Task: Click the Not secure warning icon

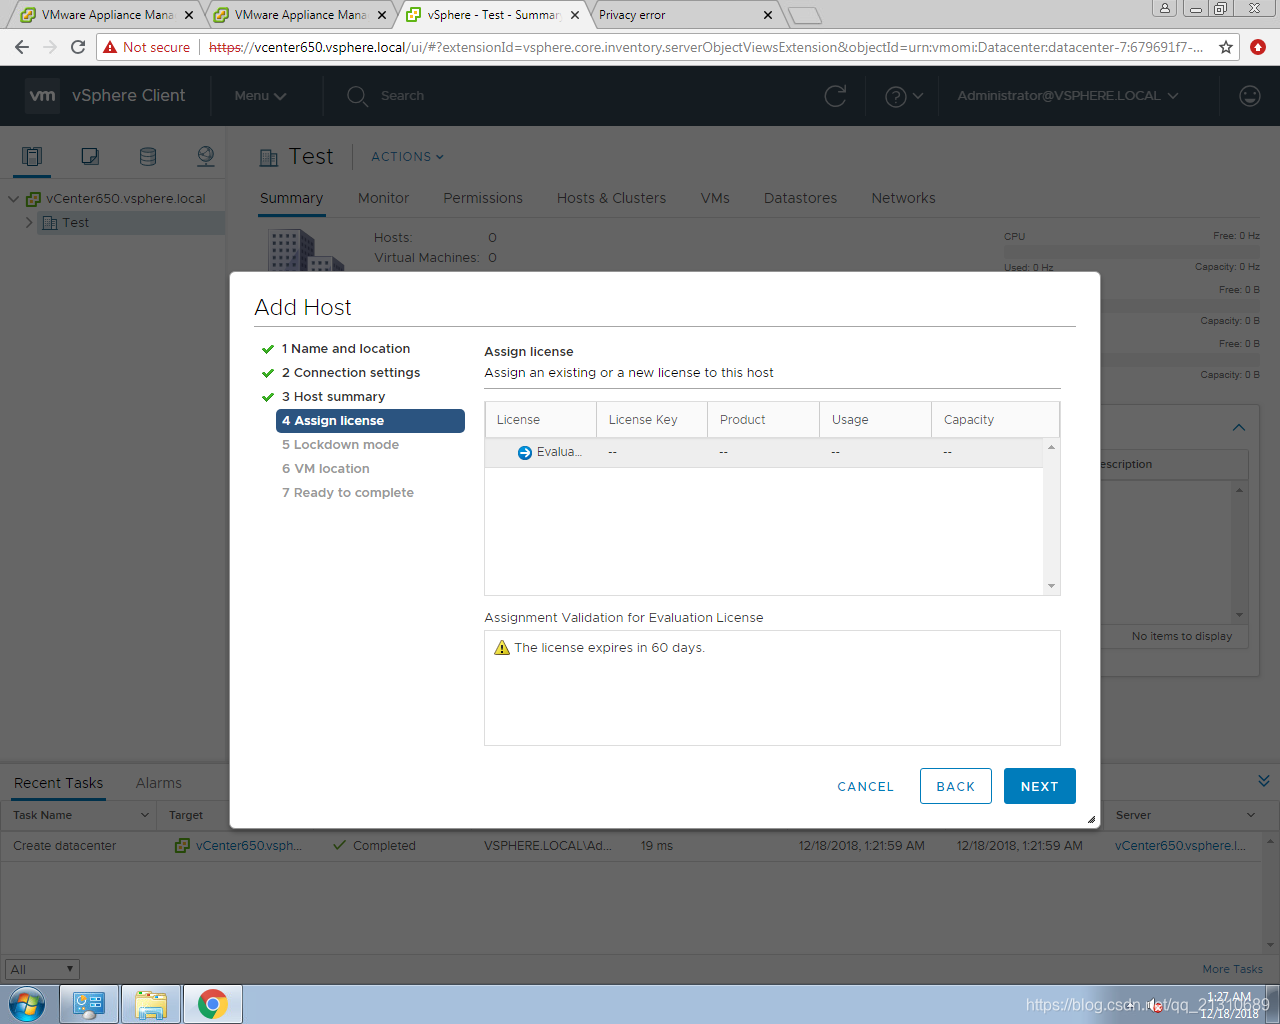Action: tap(110, 47)
